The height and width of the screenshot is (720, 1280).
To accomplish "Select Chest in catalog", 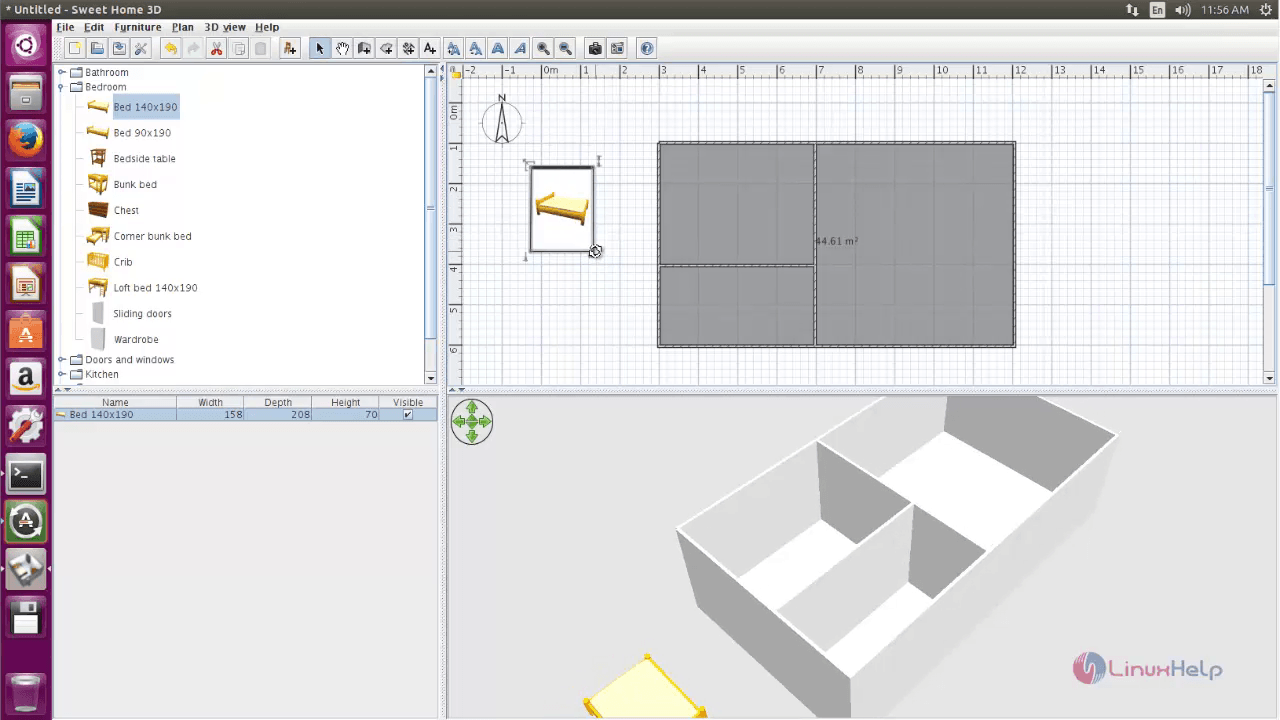I will click(126, 210).
